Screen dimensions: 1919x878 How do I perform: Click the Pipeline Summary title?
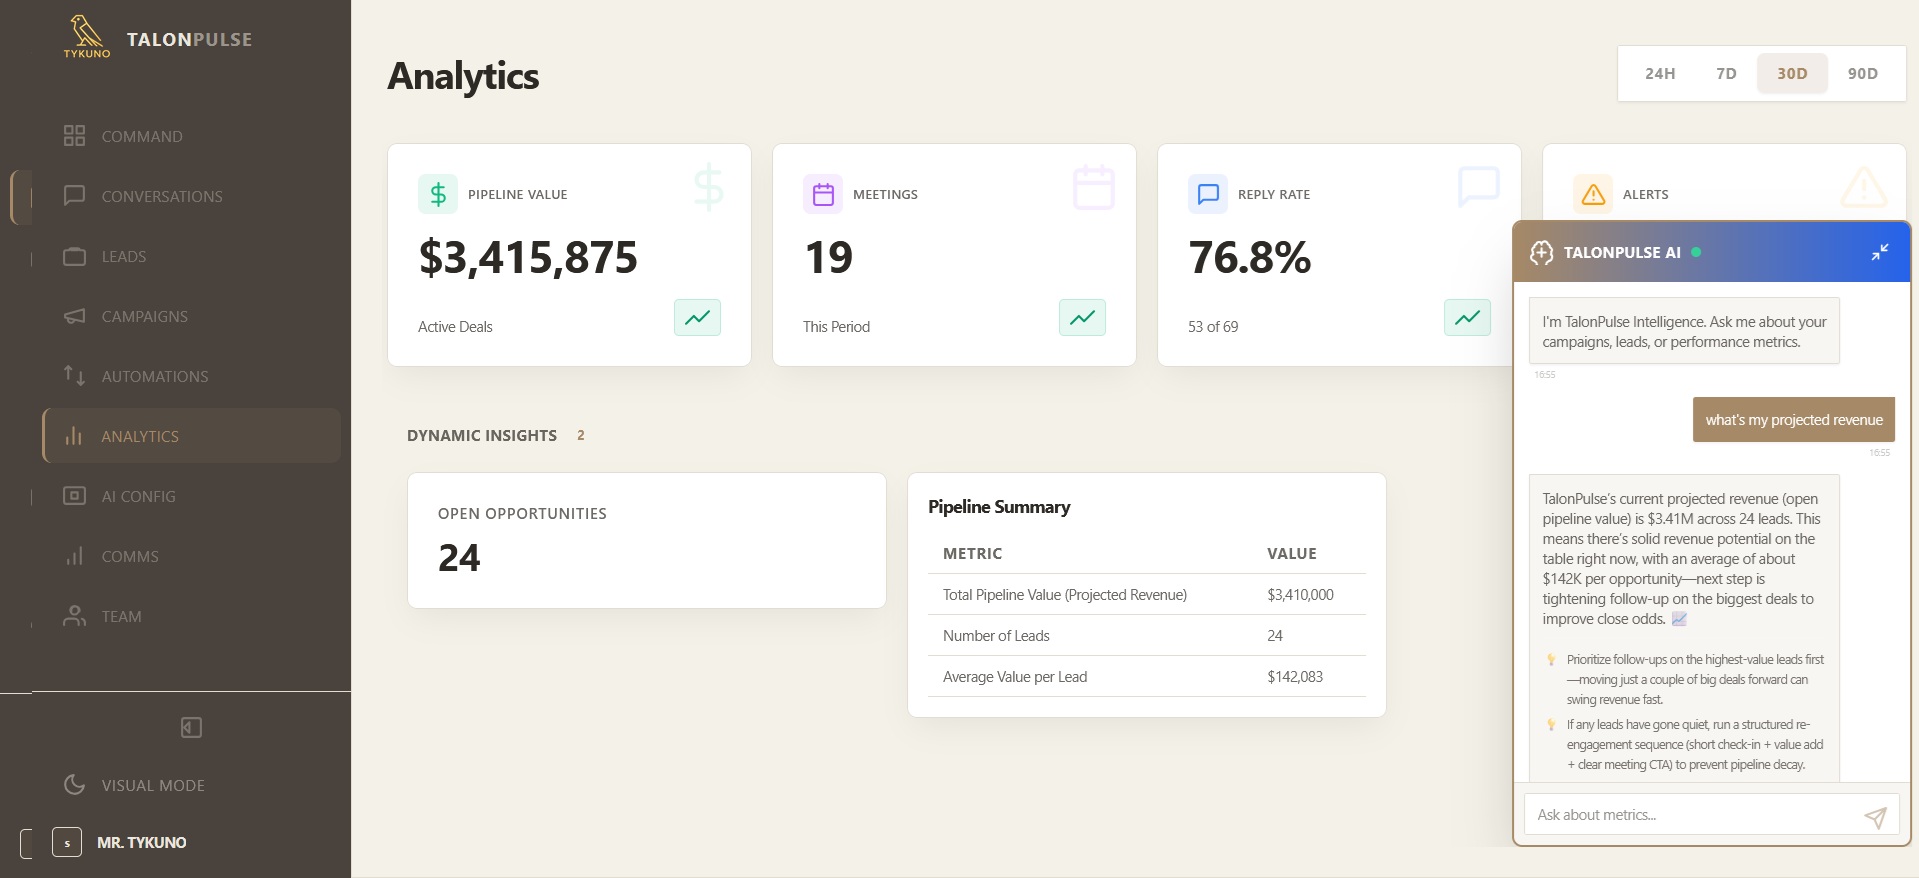tap(999, 507)
